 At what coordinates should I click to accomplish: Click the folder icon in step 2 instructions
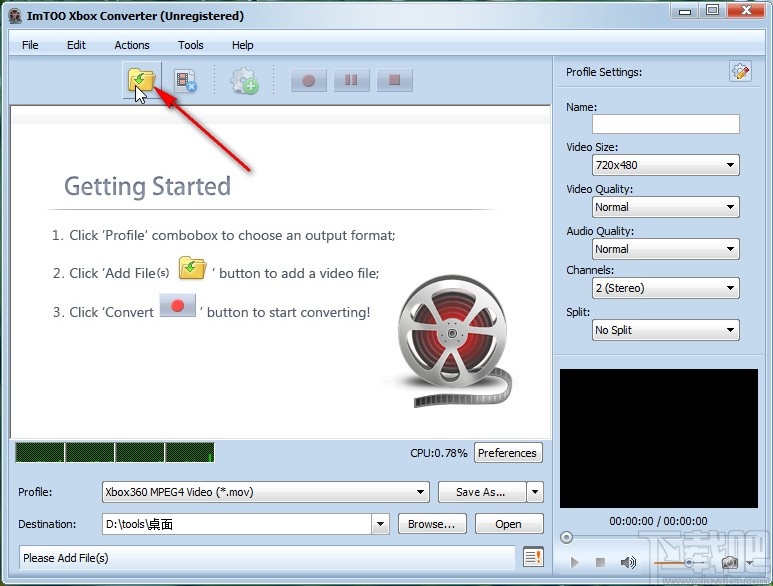(x=192, y=268)
